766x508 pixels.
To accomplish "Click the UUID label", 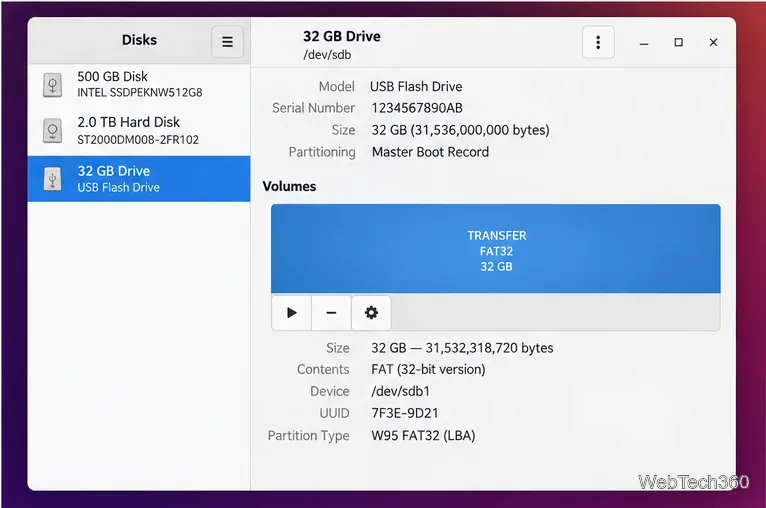I will pos(335,413).
